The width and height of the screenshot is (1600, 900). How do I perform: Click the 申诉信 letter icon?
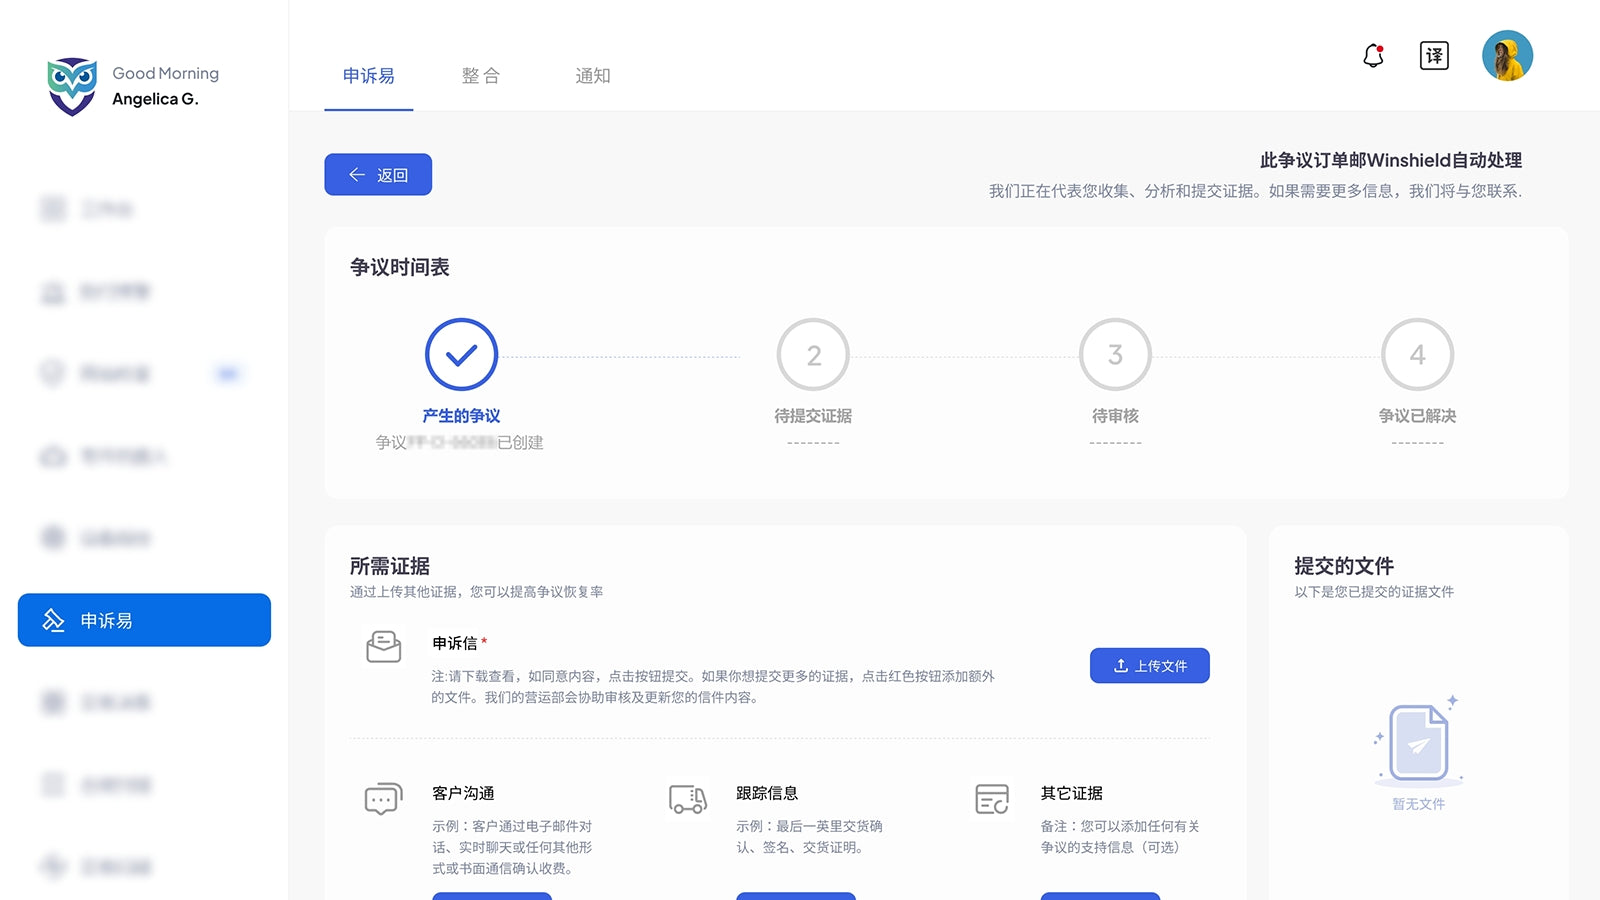383,646
